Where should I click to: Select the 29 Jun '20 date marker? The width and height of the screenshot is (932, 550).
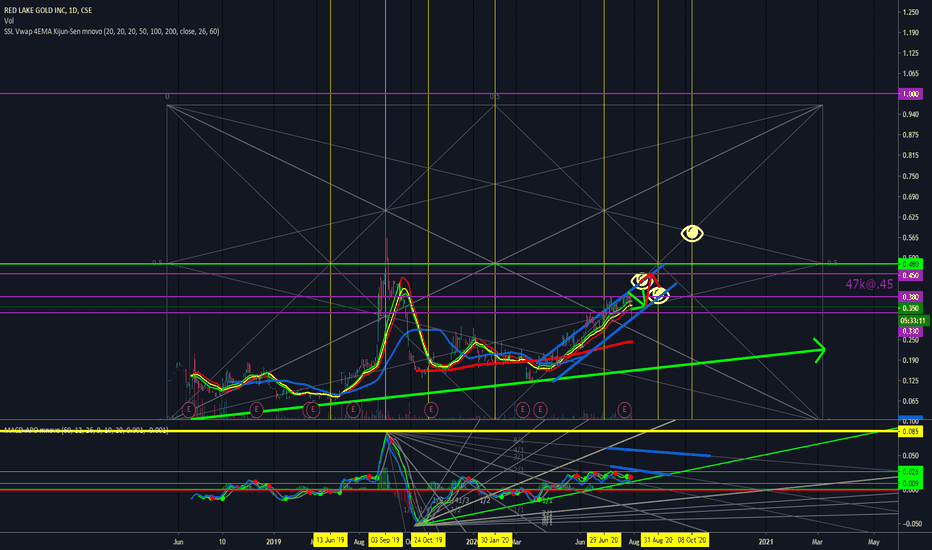click(604, 540)
